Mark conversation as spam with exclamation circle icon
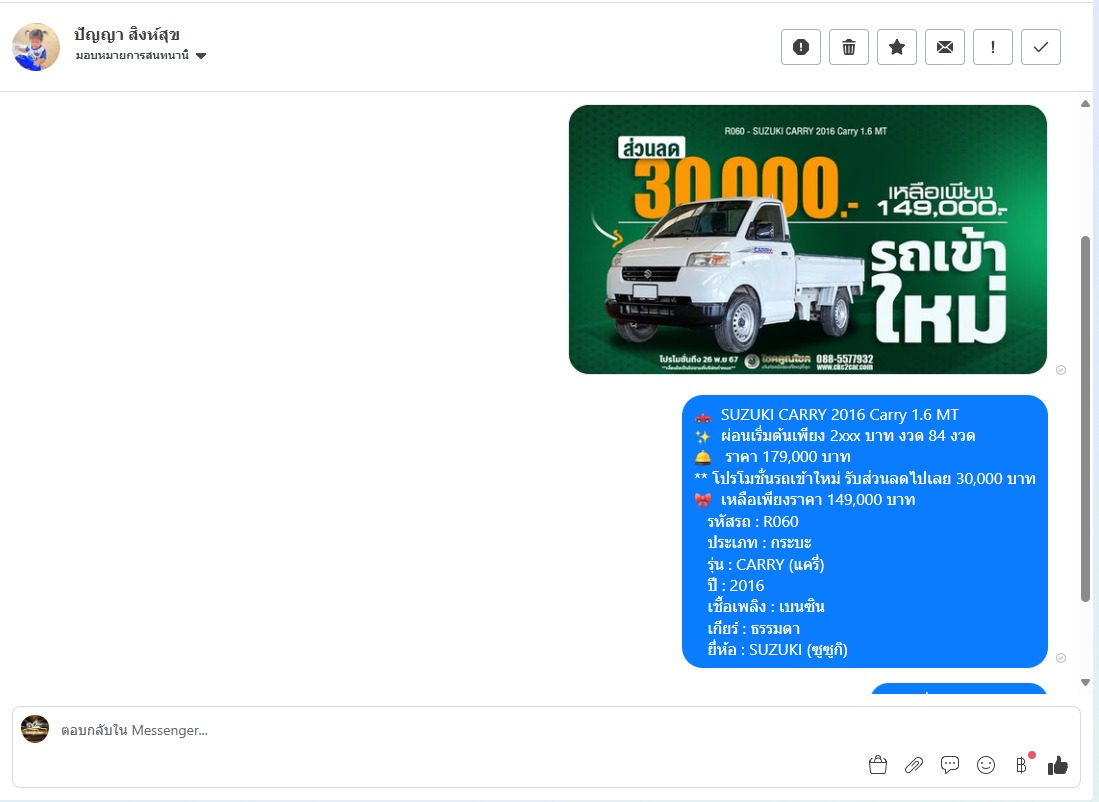The width and height of the screenshot is (1099, 802). pyautogui.click(x=800, y=47)
